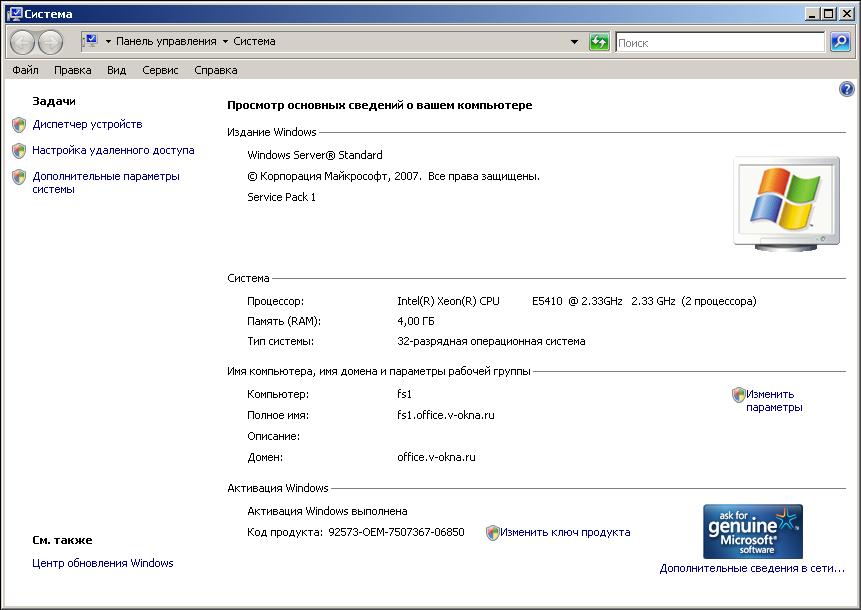Click the См. также sidebar heading

coord(62,540)
